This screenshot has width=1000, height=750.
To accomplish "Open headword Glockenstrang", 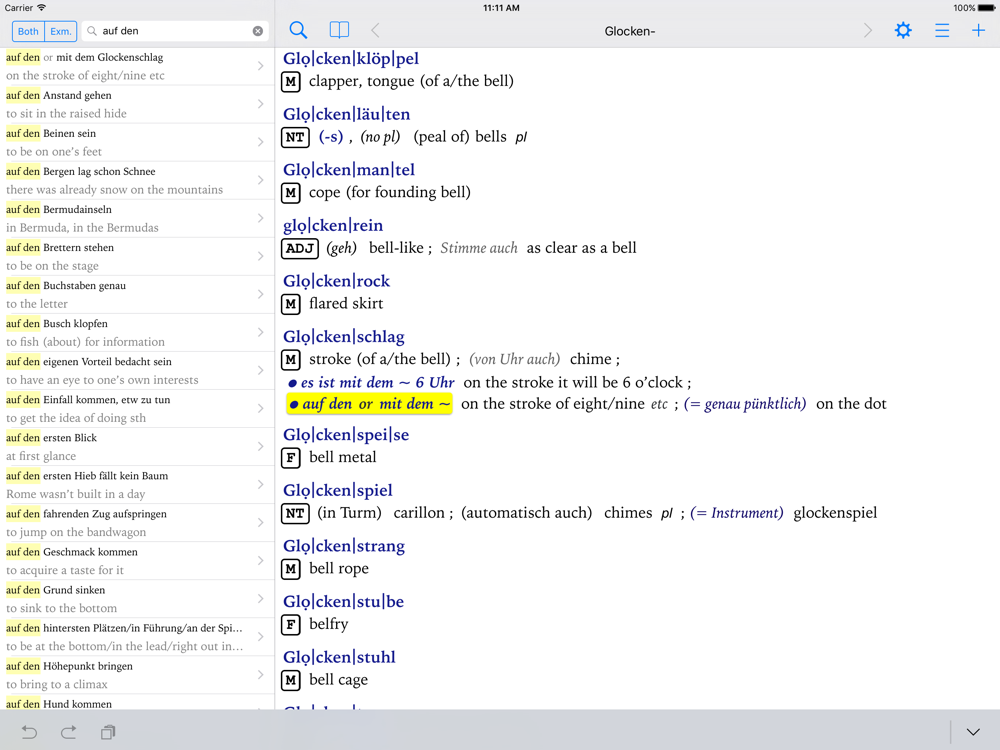I will [x=344, y=546].
